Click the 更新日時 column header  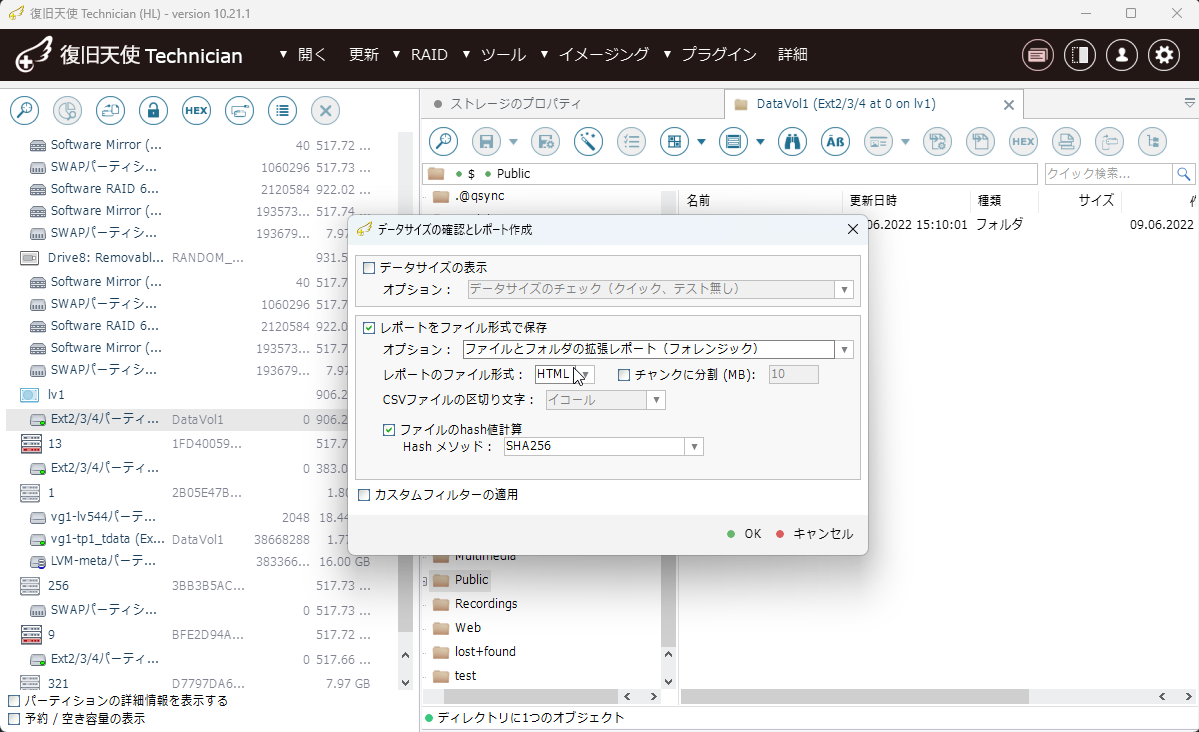pyautogui.click(x=873, y=200)
